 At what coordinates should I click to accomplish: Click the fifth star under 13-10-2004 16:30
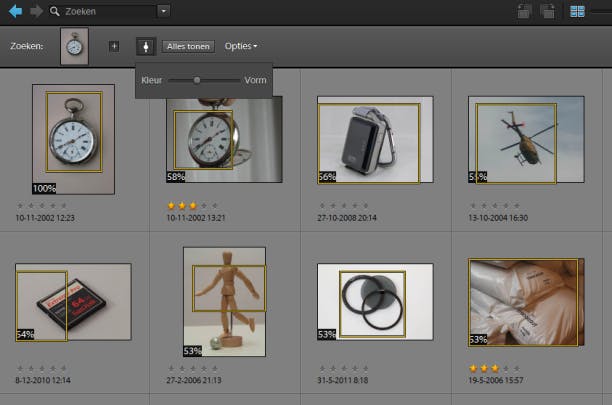click(x=517, y=206)
